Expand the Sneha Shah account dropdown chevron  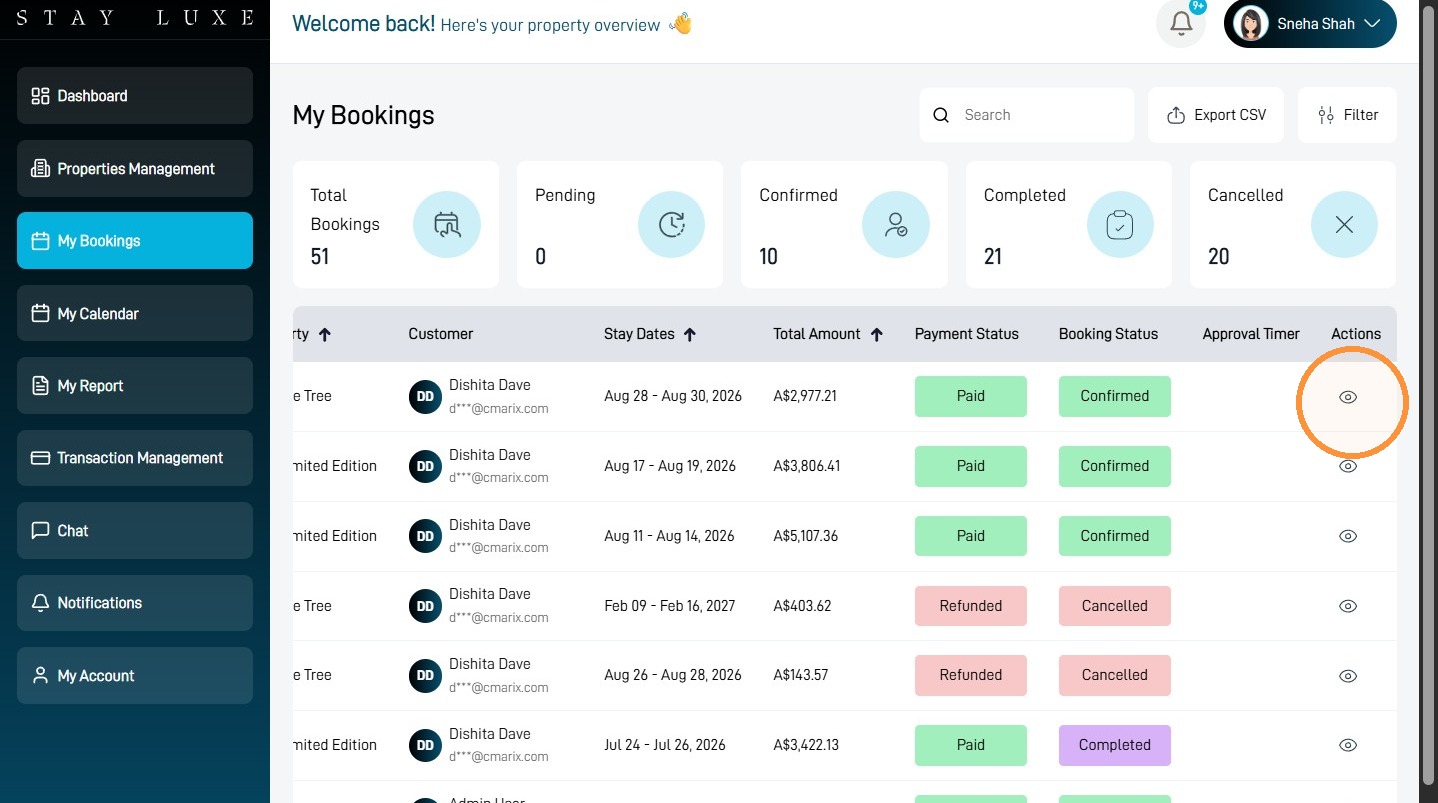(x=1372, y=23)
